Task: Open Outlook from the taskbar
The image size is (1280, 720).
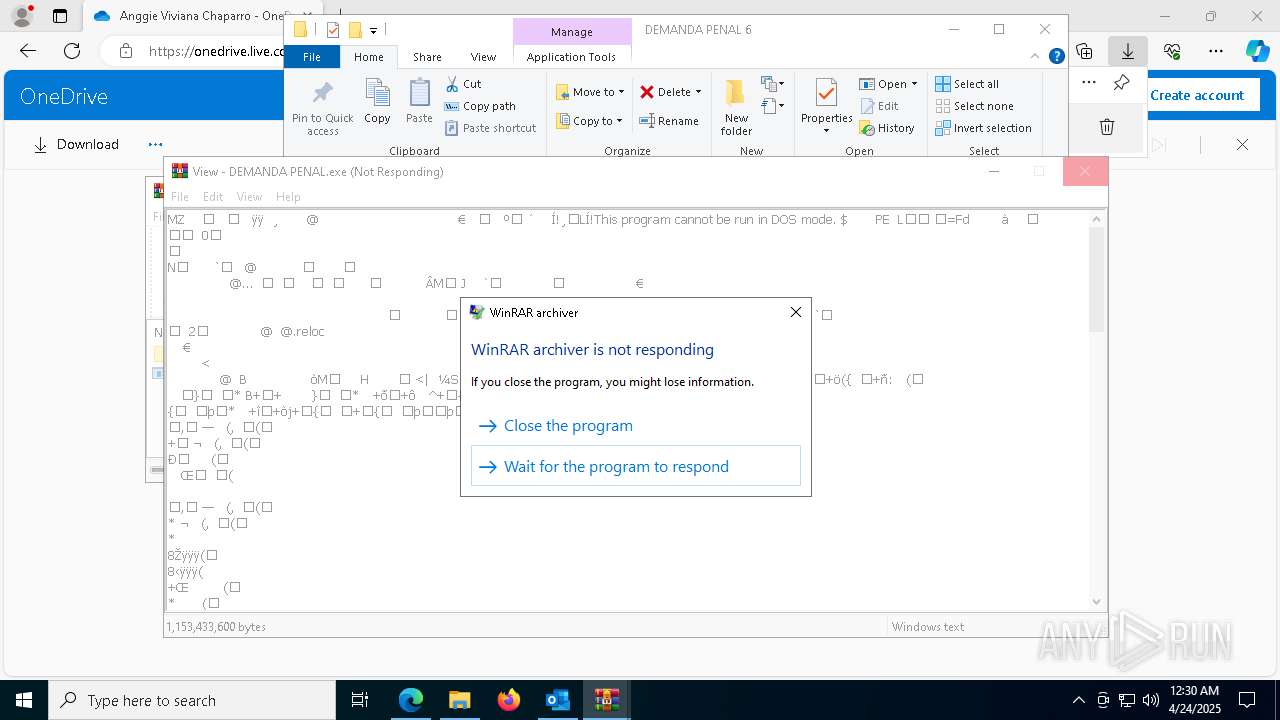Action: pyautogui.click(x=557, y=700)
